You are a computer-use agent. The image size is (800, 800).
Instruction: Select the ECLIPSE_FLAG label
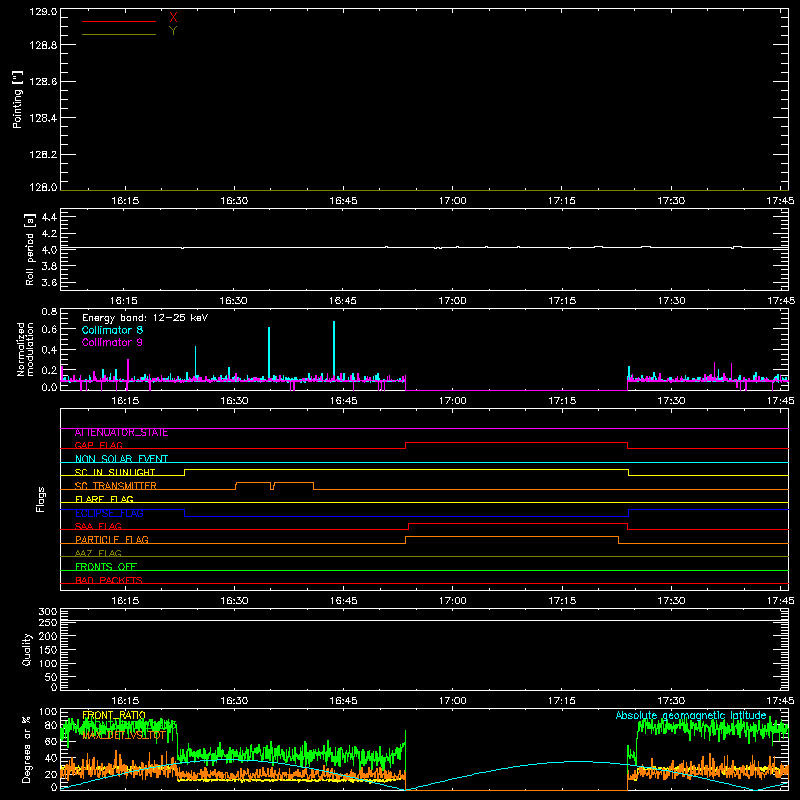[x=109, y=513]
